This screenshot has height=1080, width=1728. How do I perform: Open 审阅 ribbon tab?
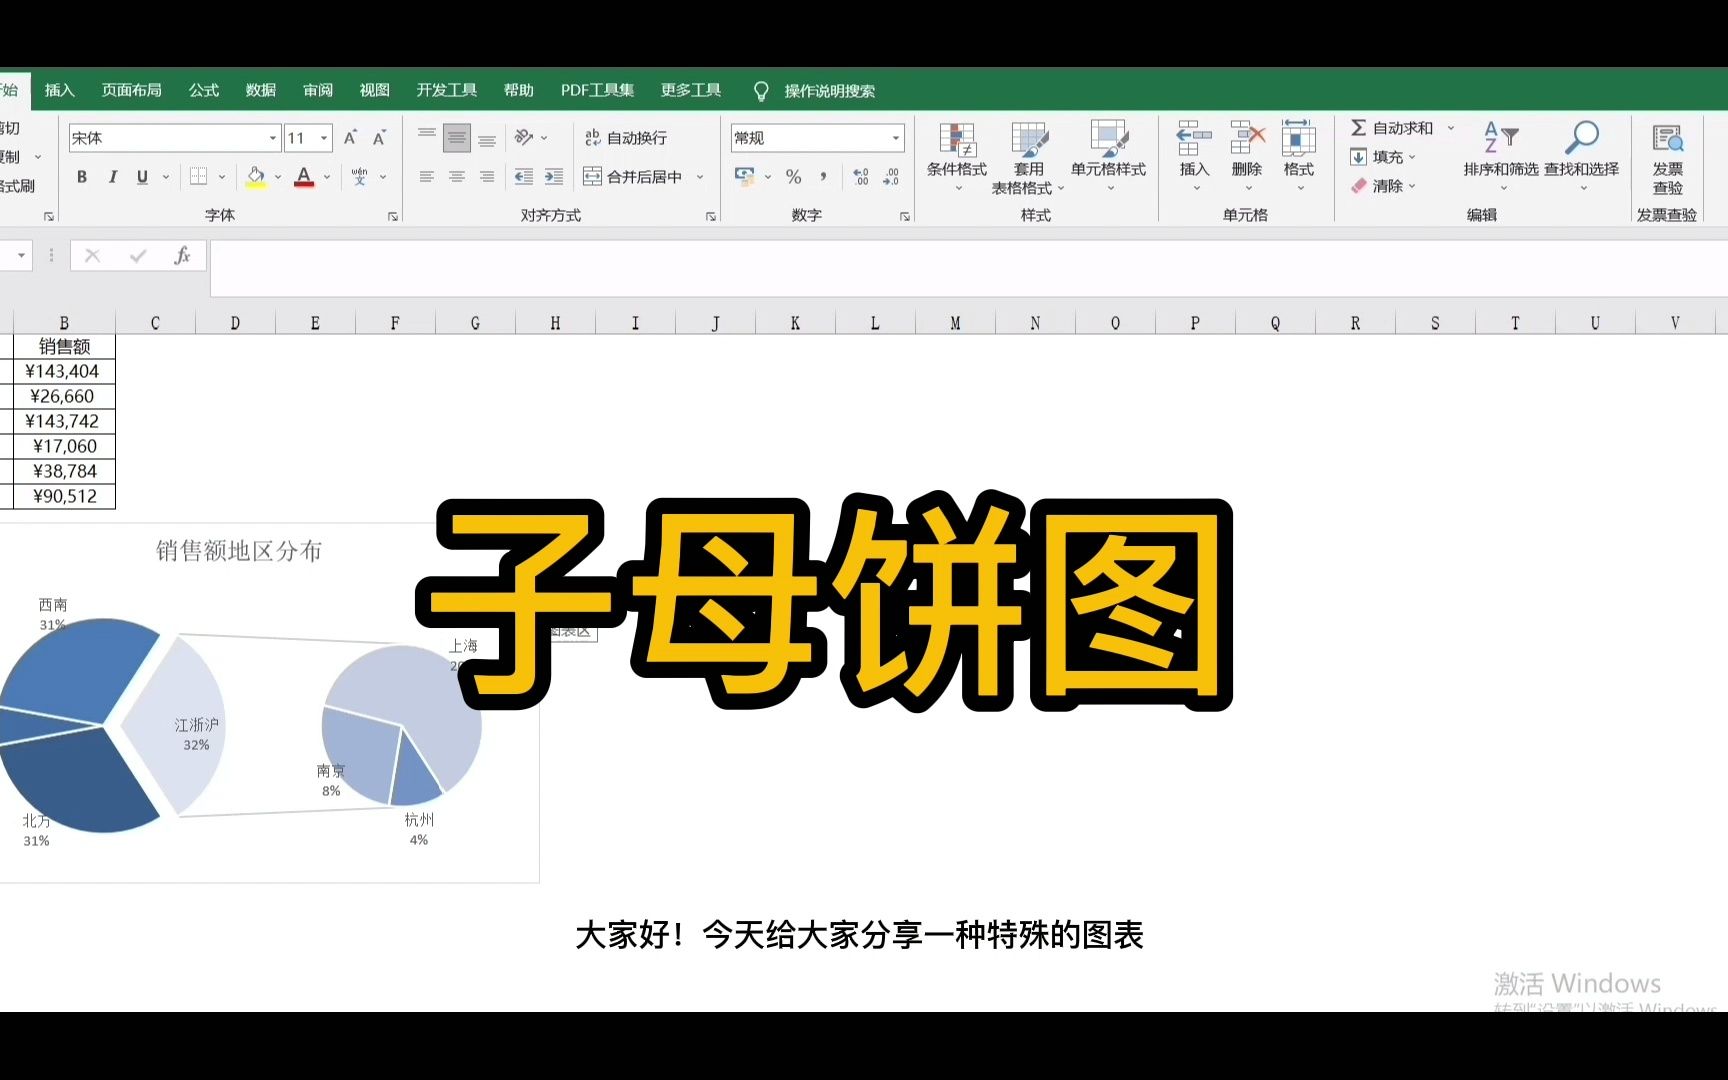pos(318,90)
